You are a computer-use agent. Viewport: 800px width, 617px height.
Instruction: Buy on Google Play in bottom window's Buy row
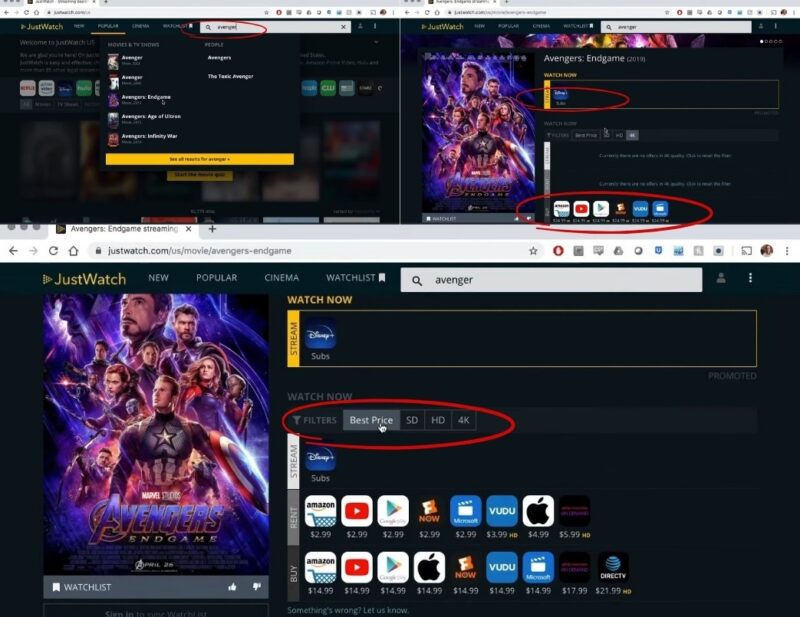point(393,567)
